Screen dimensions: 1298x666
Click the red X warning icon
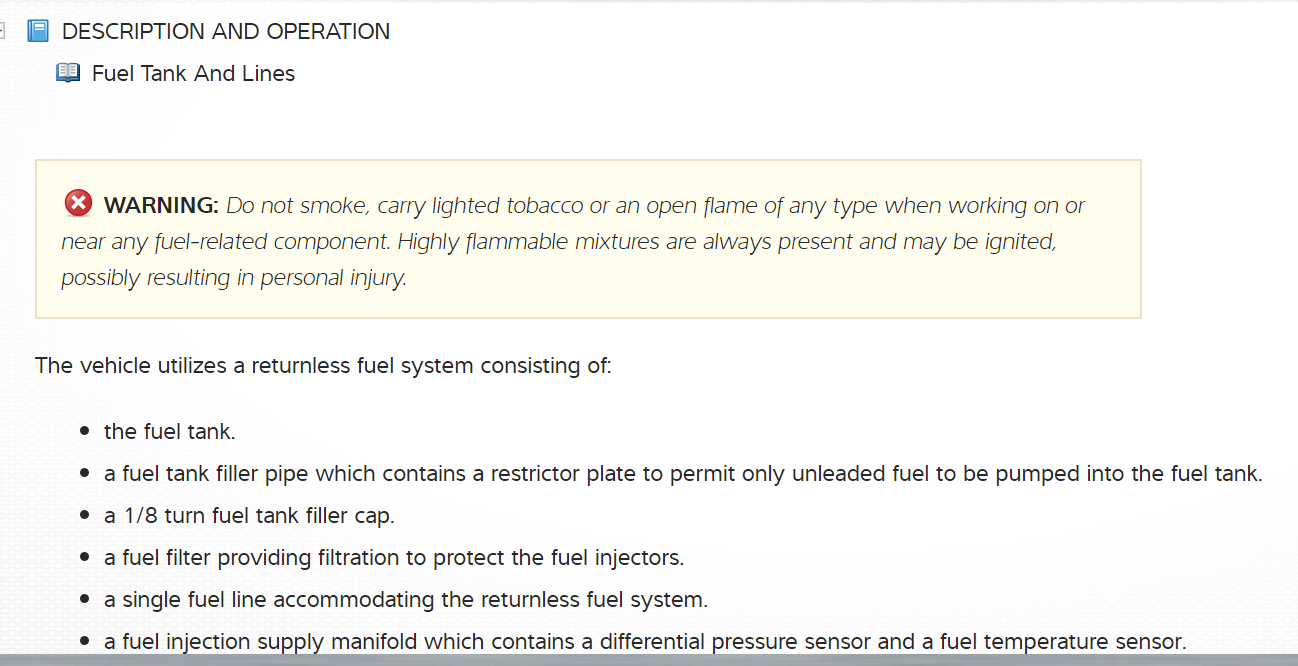coord(78,204)
